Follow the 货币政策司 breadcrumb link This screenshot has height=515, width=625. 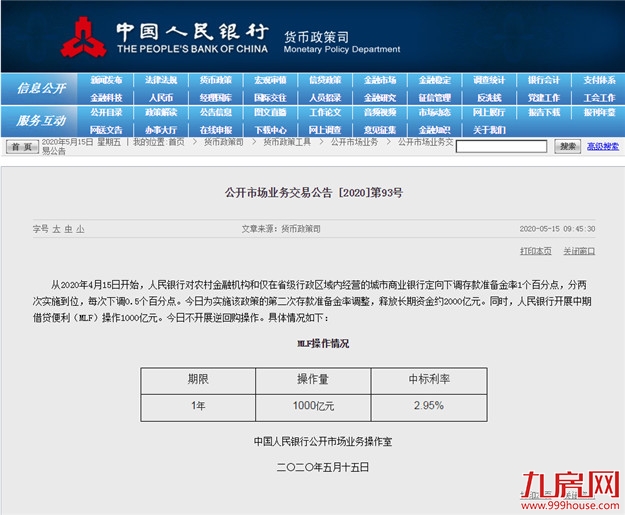coord(224,142)
